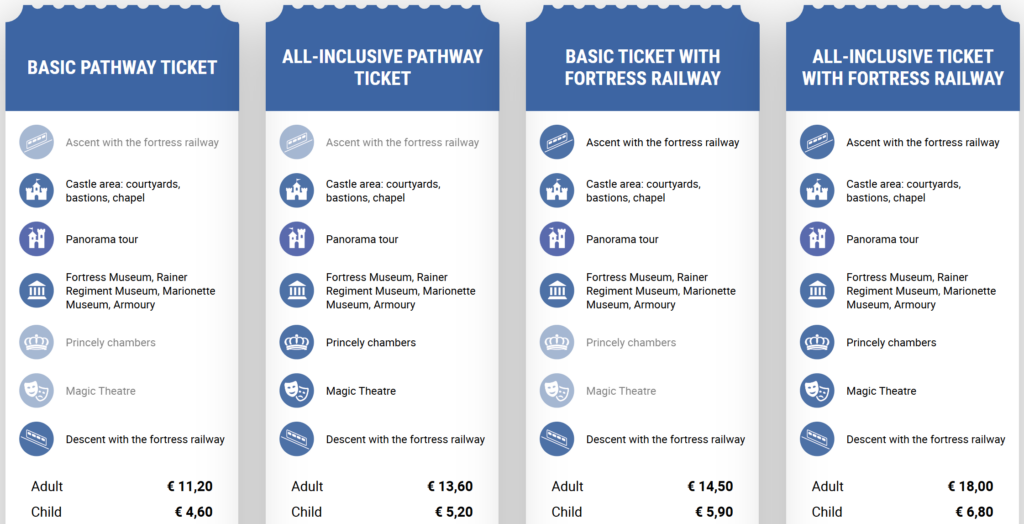Click the greyed crown icon in Basic Fortress Railway ticket

557,342
